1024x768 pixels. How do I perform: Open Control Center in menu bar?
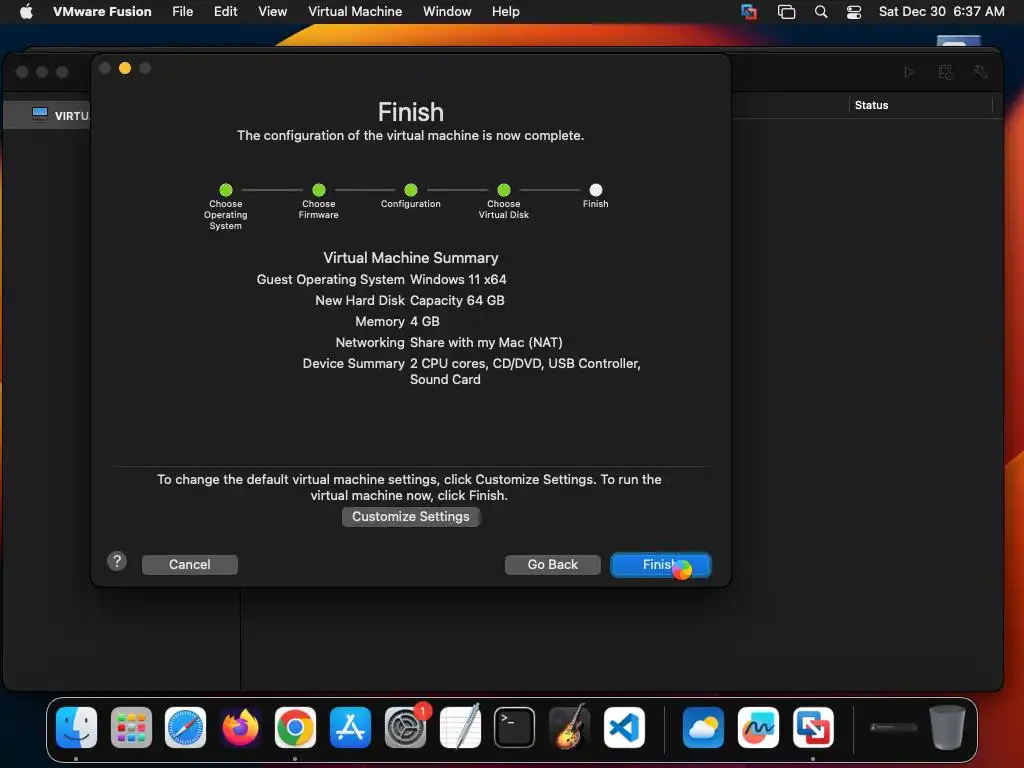coord(854,11)
